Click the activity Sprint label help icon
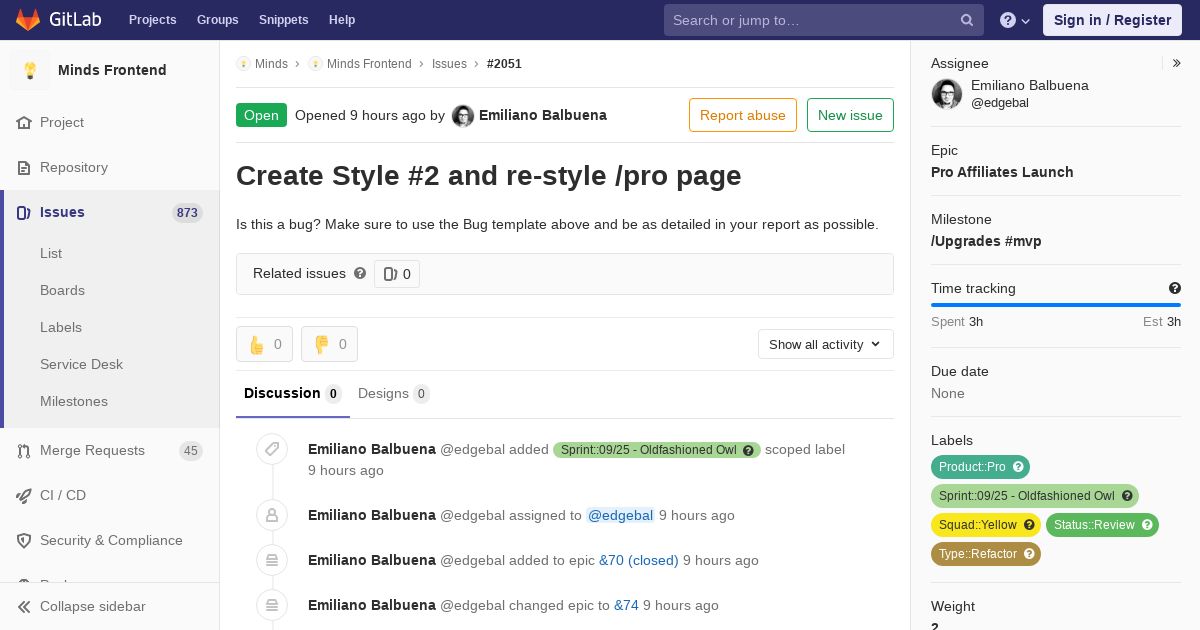This screenshot has height=630, width=1200. pyautogui.click(x=748, y=450)
